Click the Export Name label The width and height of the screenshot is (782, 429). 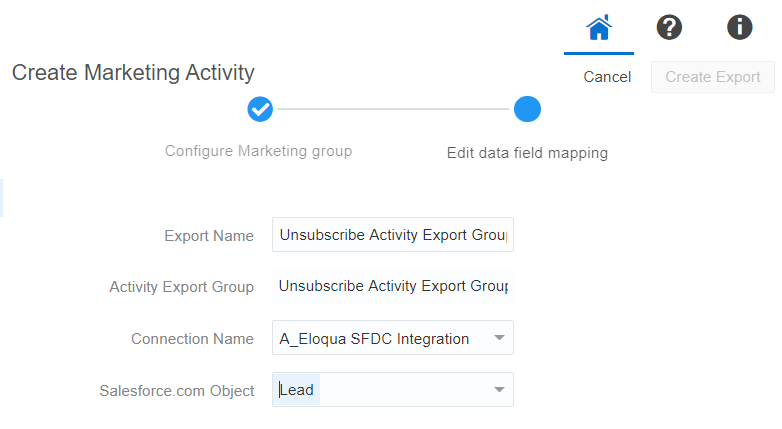click(x=209, y=236)
